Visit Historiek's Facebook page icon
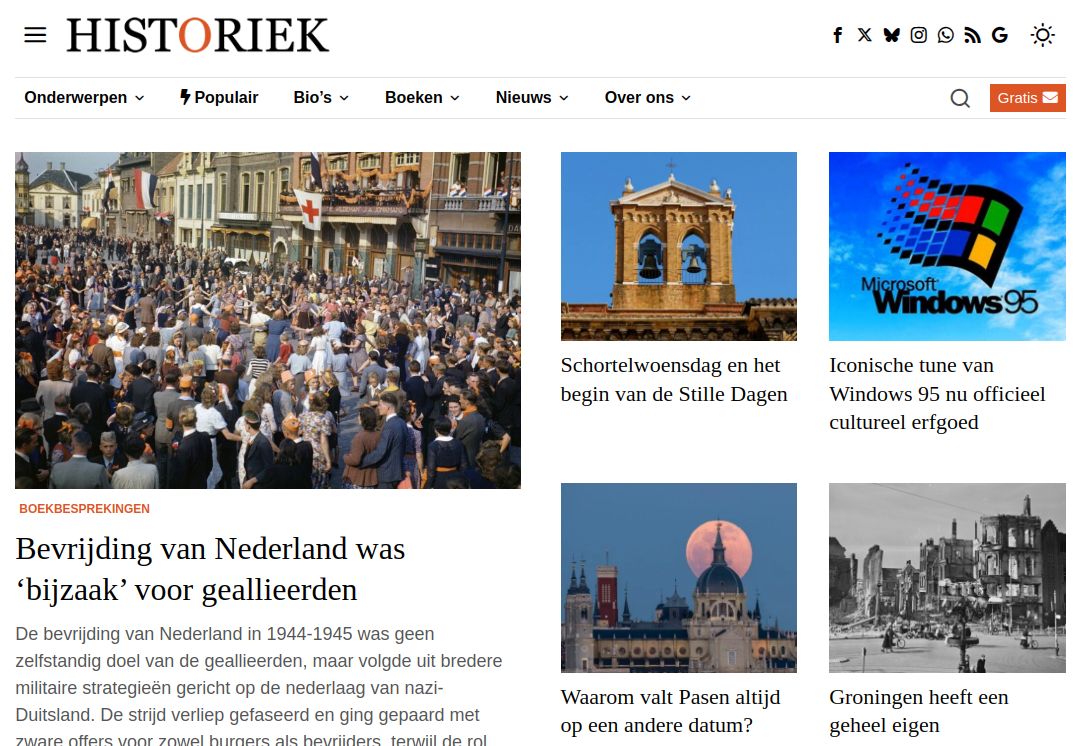The width and height of the screenshot is (1081, 746). 838,35
